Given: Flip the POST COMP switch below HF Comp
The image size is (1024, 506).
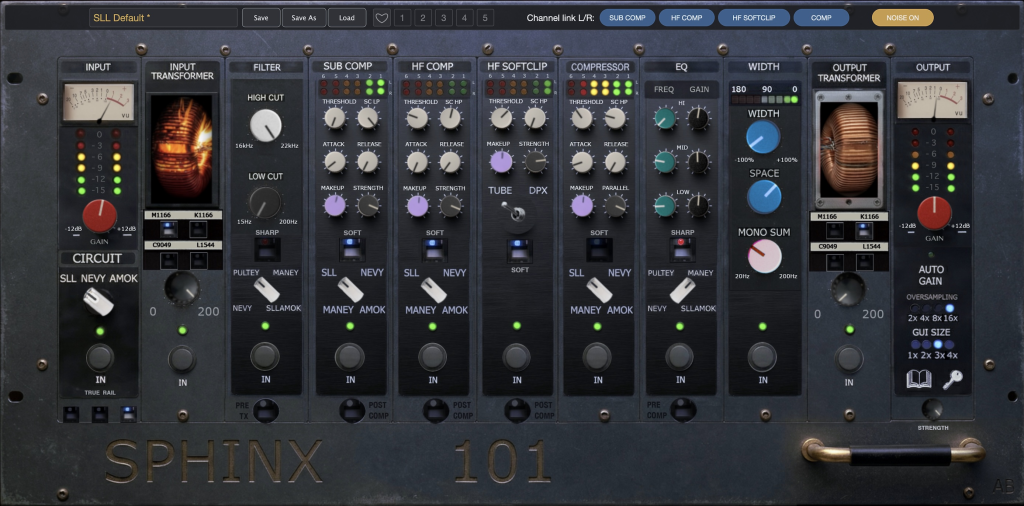Looking at the screenshot, I should click(436, 410).
